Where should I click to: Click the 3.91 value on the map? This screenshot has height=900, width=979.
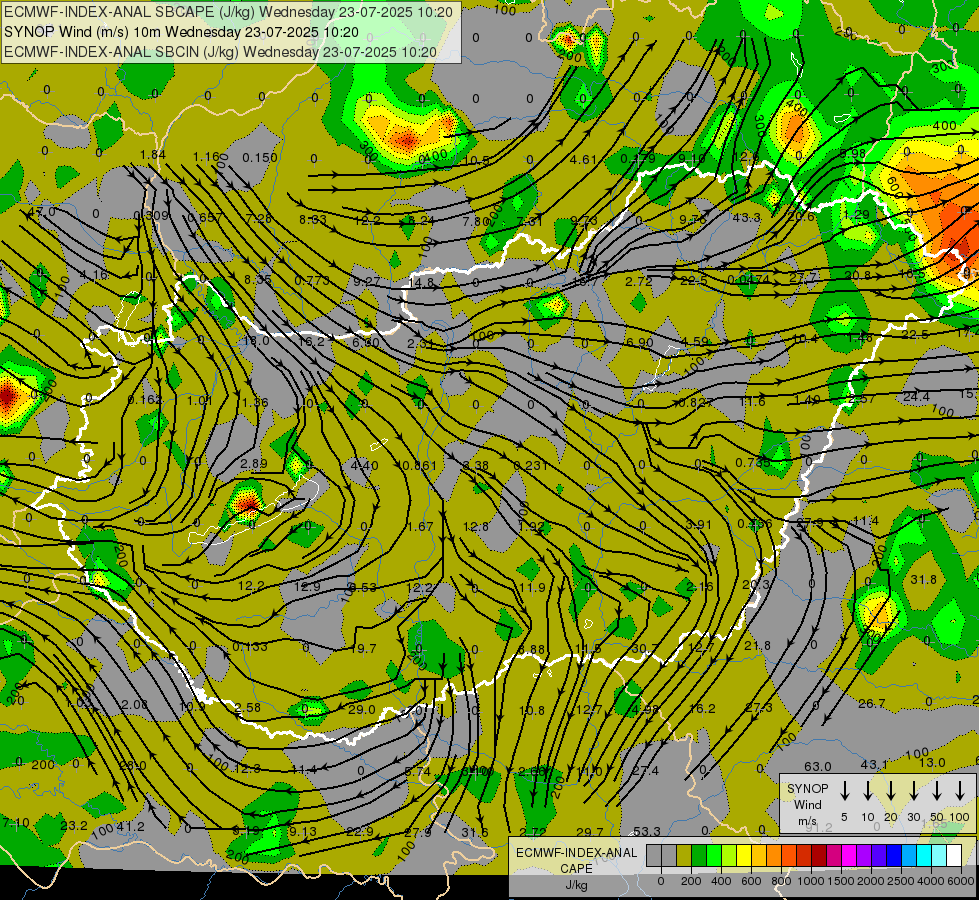pyautogui.click(x=699, y=525)
